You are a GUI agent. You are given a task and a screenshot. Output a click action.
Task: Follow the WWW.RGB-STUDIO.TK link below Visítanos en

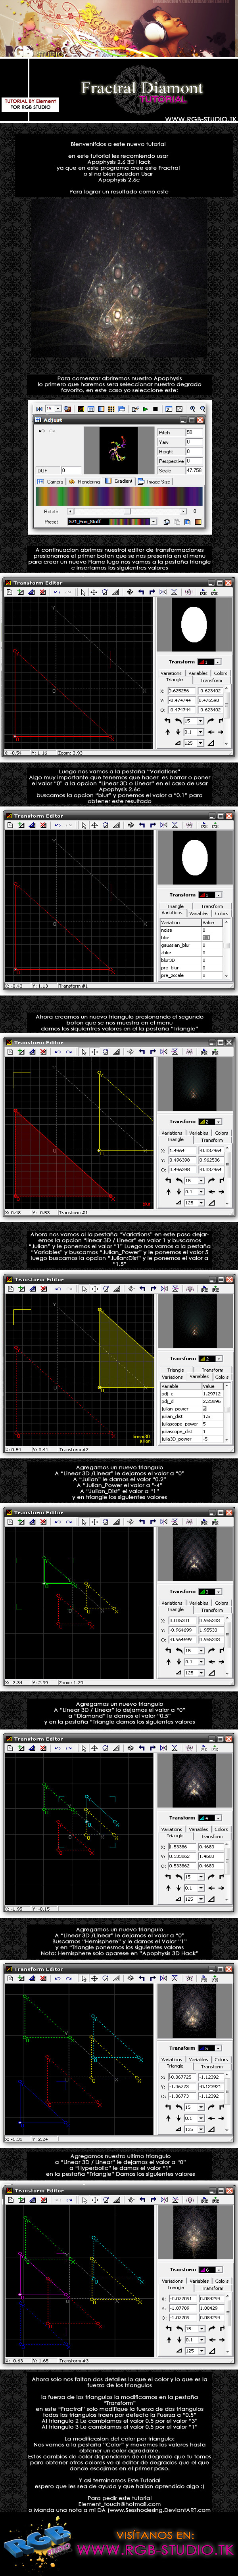coord(156,2550)
